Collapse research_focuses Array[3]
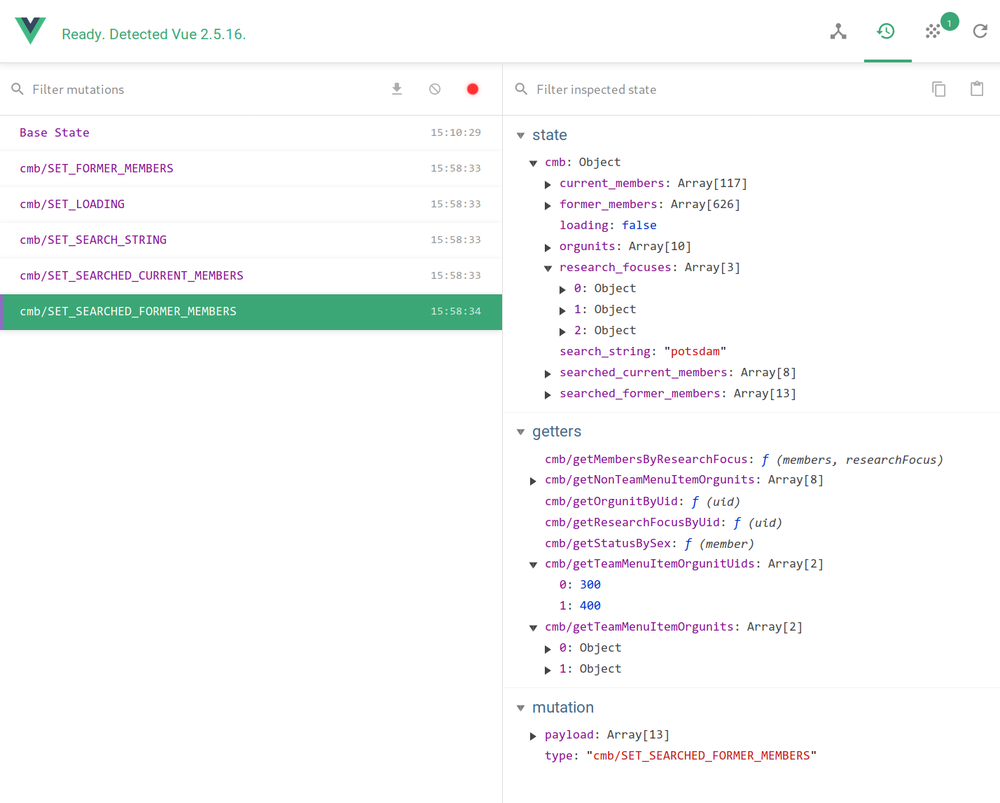Viewport: 1000px width, 803px height. 548,269
